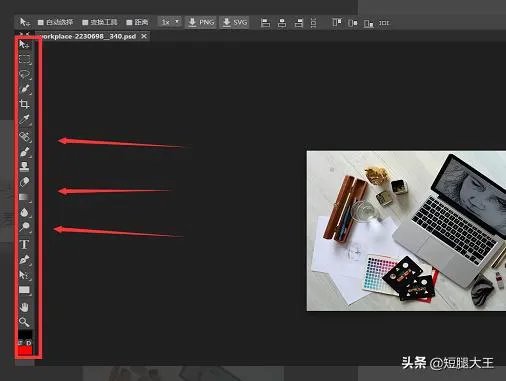
Task: Click the swap colors icon above red swatch
Action: point(21,343)
